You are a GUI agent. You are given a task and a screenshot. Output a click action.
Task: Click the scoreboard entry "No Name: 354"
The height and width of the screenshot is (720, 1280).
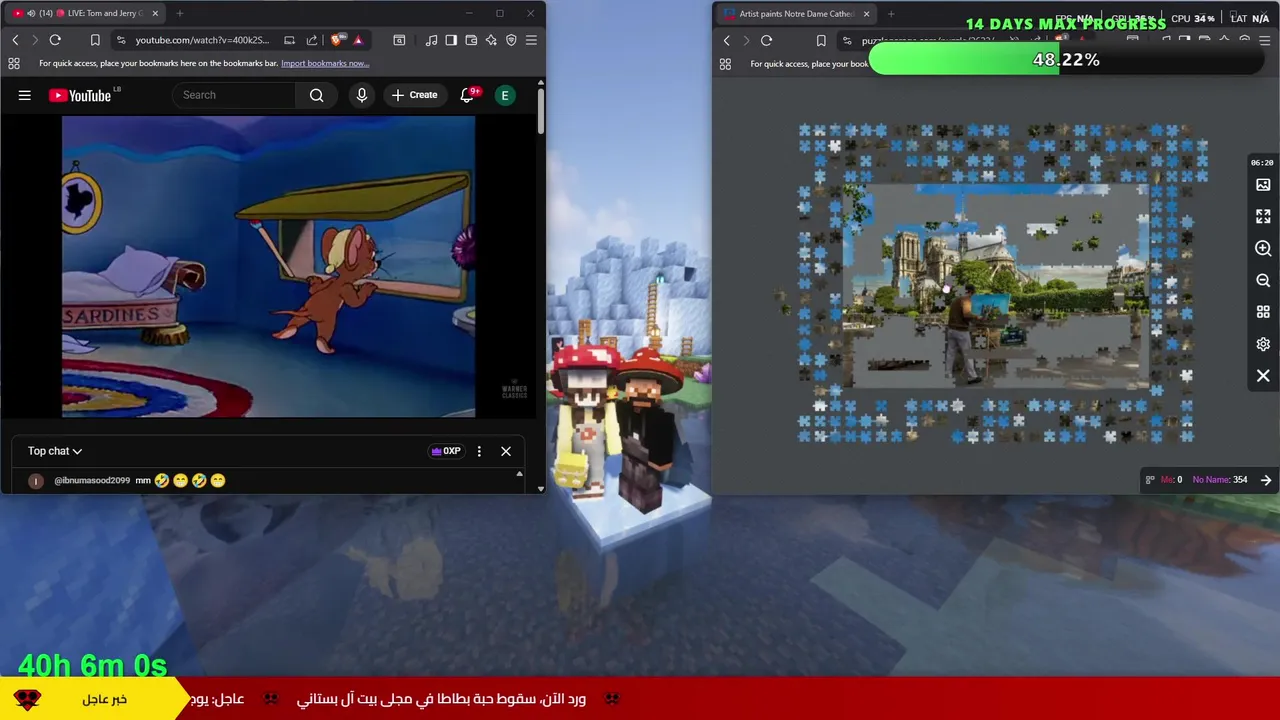click(1220, 480)
